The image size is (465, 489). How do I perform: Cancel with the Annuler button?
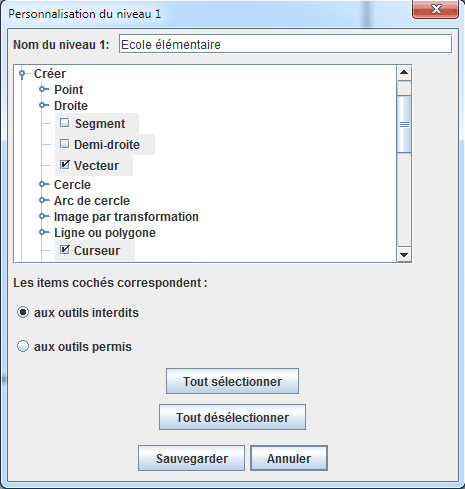(289, 458)
